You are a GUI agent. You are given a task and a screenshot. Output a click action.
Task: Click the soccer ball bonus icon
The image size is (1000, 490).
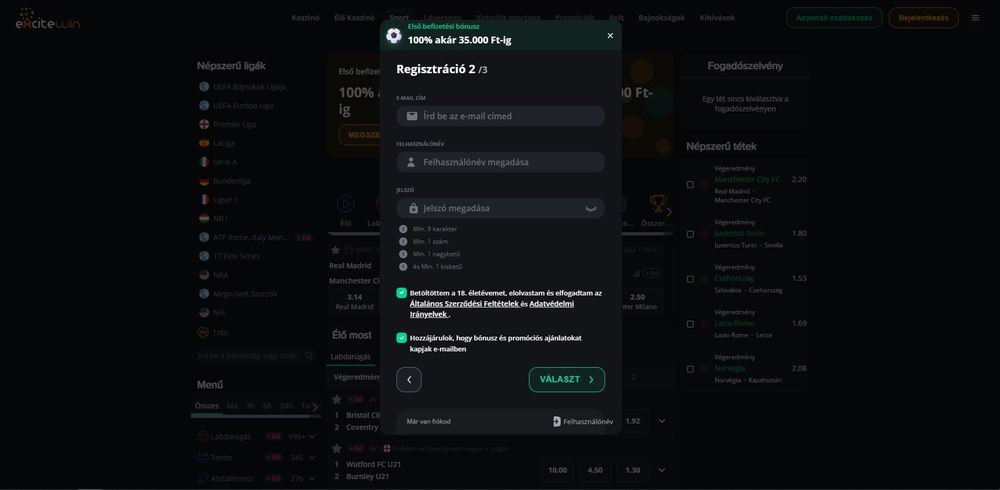394,35
